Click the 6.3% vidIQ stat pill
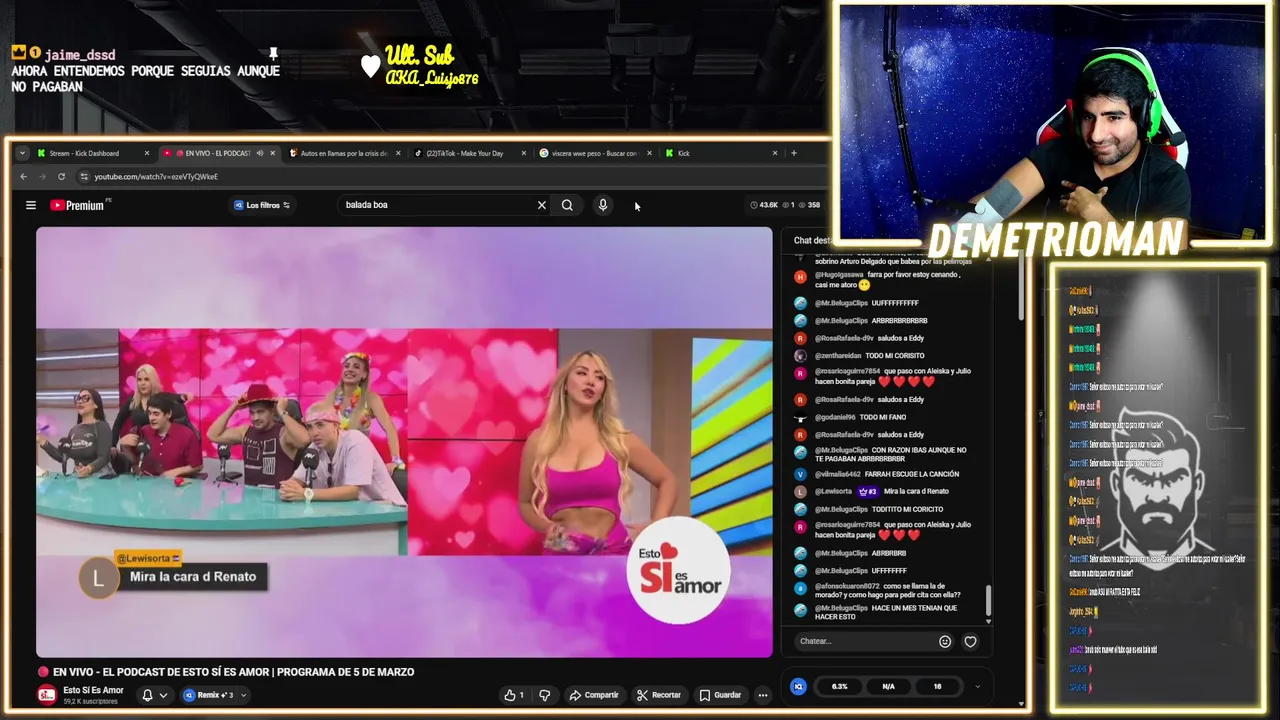Viewport: 1280px width, 720px height. point(839,686)
